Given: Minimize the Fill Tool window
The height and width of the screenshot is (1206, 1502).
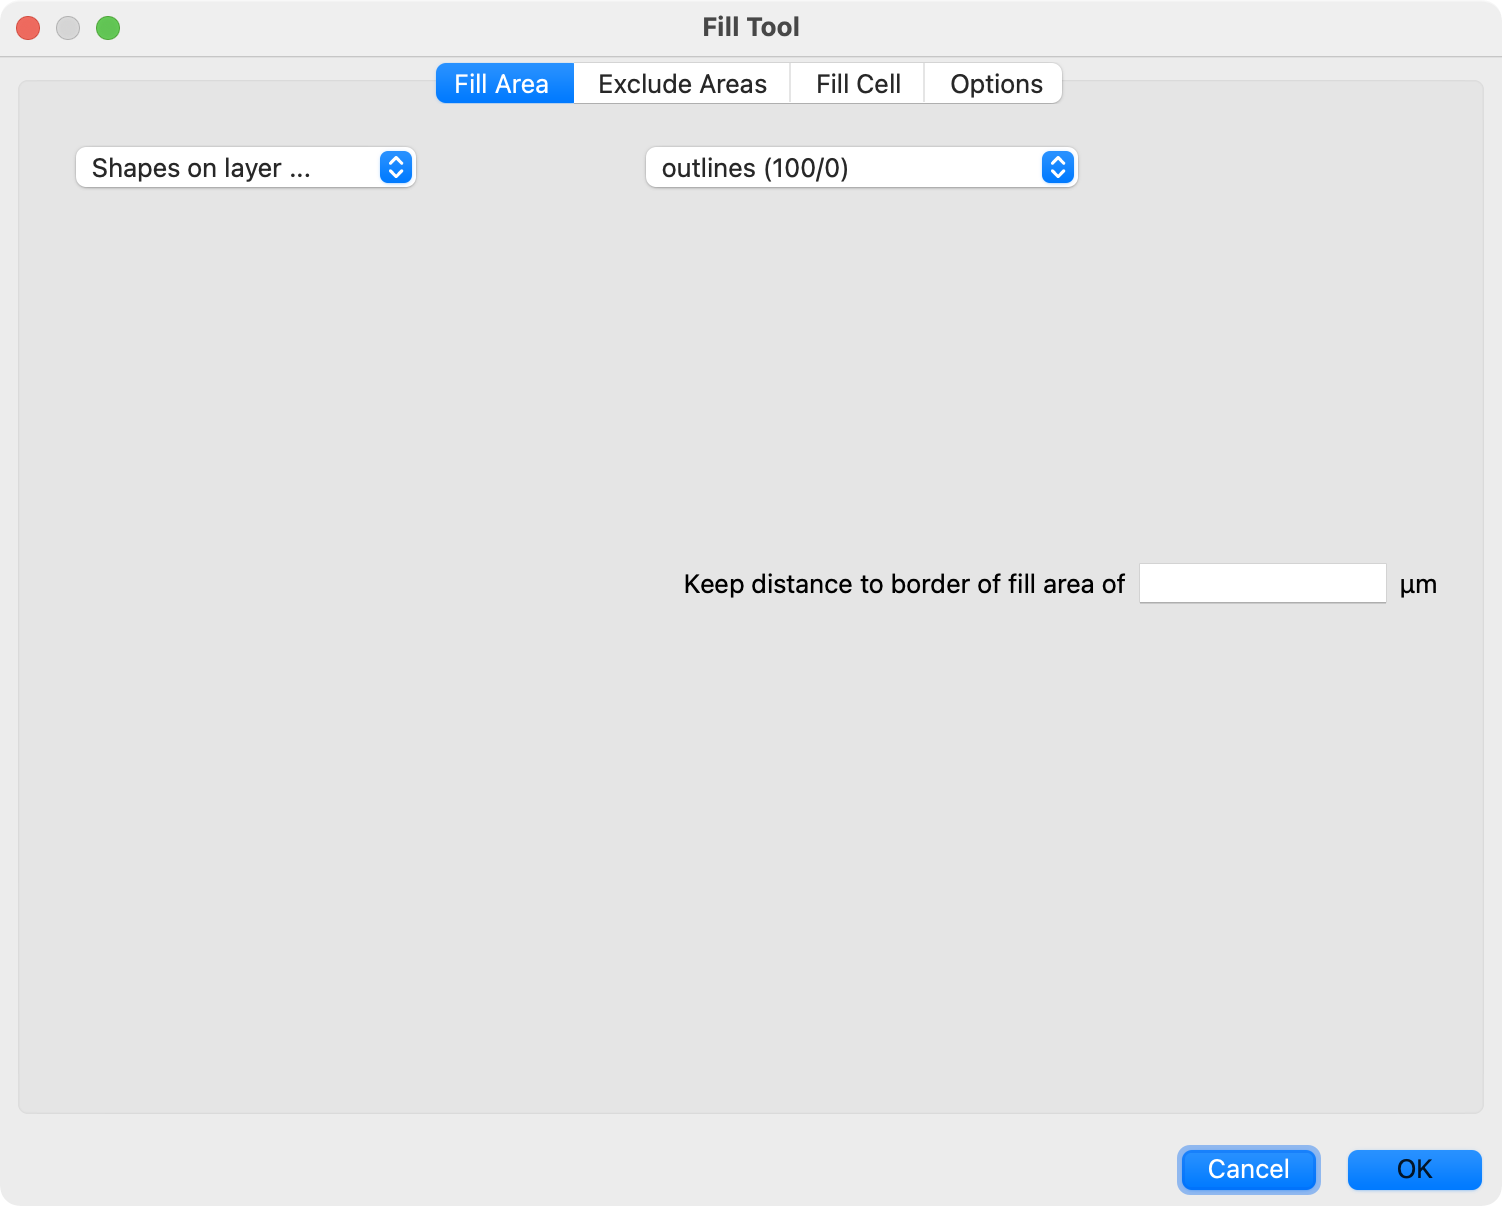Looking at the screenshot, I should (68, 27).
